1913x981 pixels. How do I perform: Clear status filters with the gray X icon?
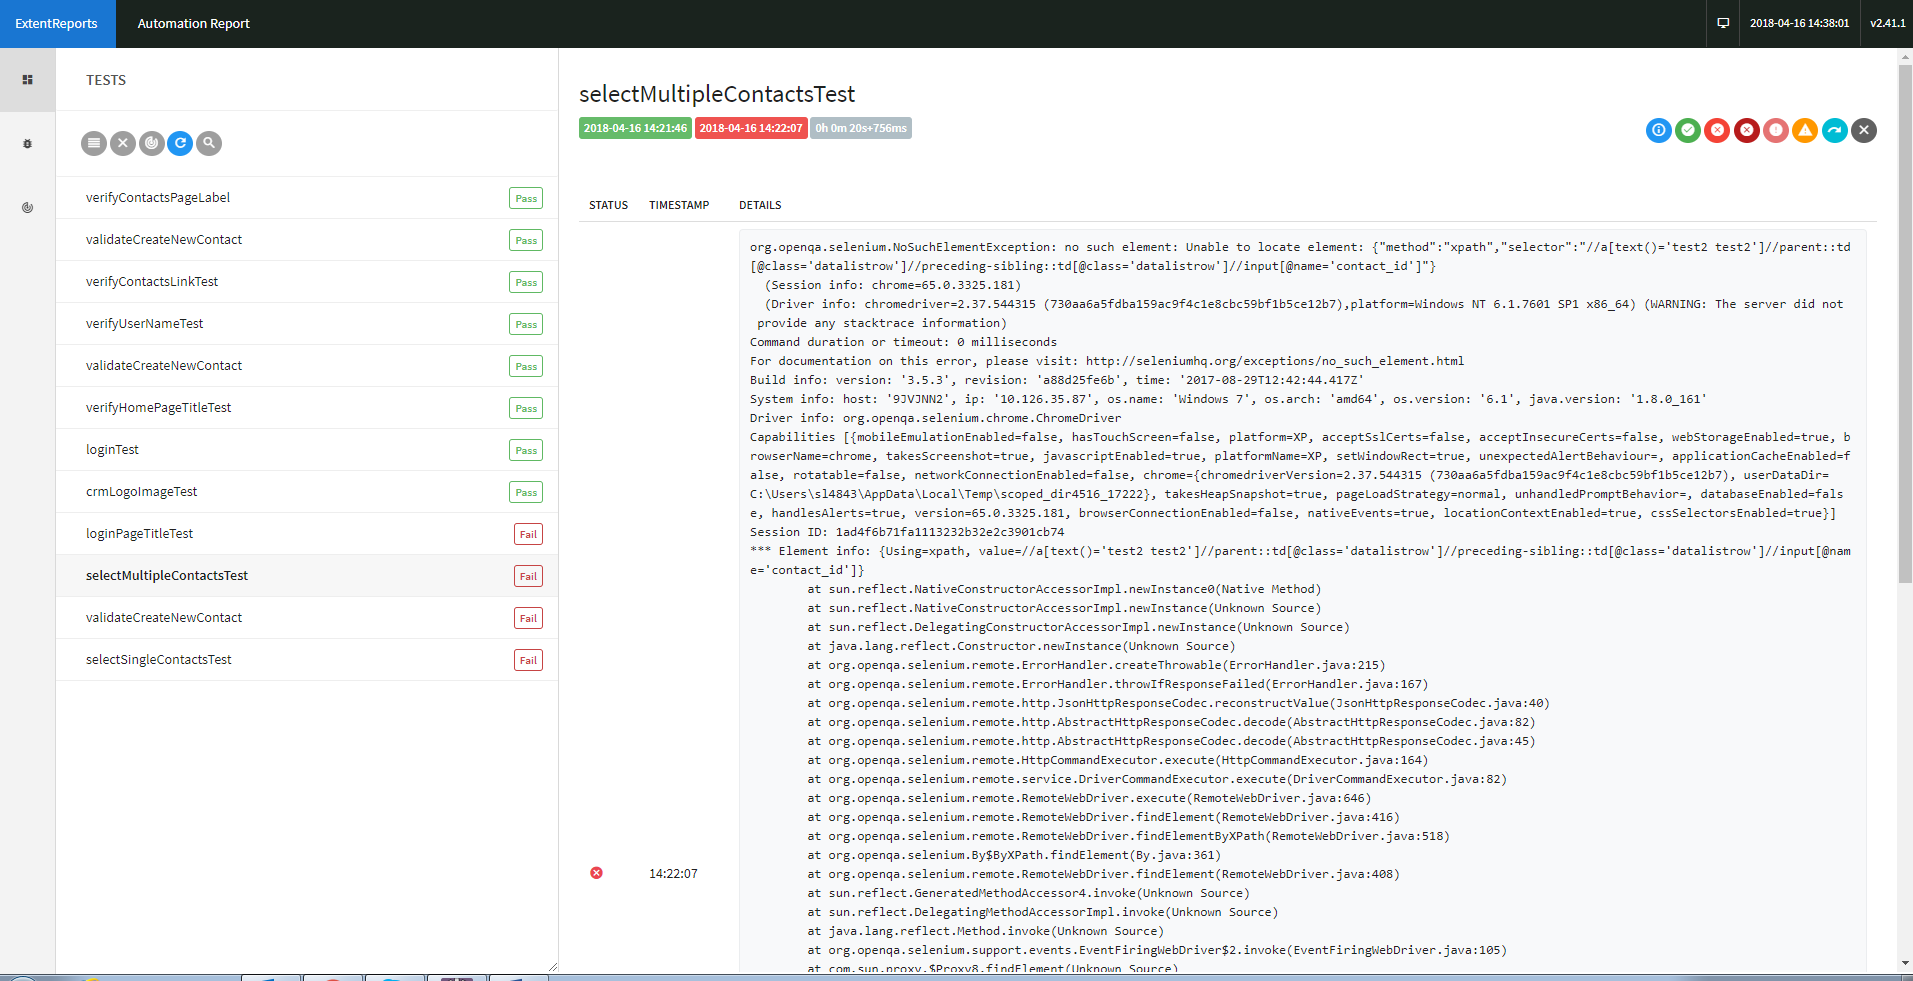1862,130
